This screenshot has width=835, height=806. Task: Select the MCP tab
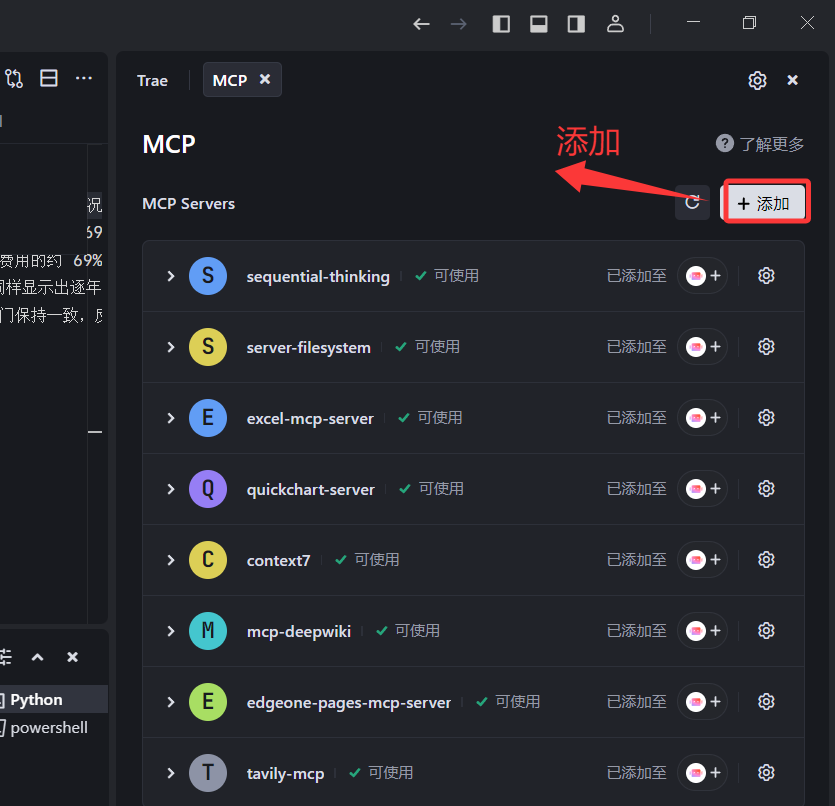[x=242, y=80]
